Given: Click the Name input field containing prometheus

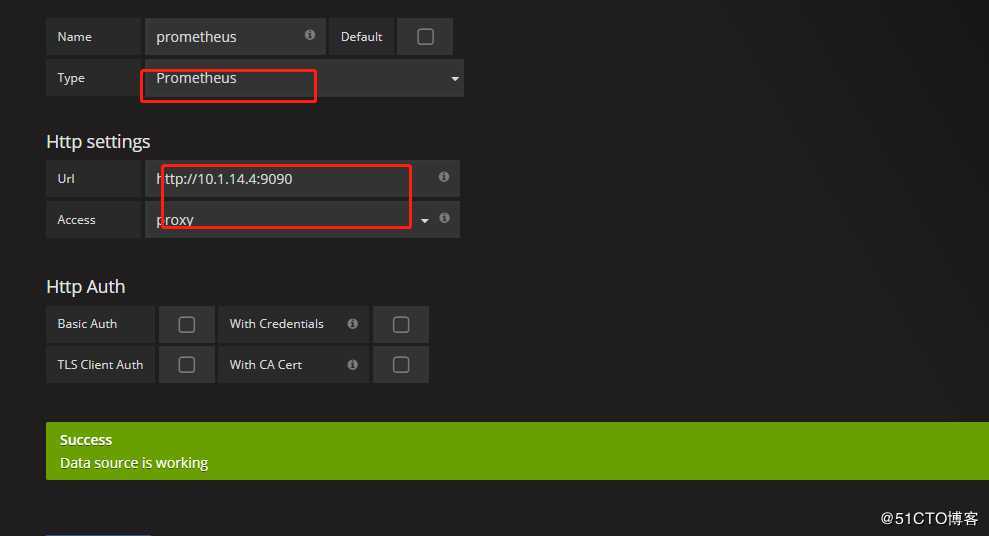Looking at the screenshot, I should coord(235,37).
